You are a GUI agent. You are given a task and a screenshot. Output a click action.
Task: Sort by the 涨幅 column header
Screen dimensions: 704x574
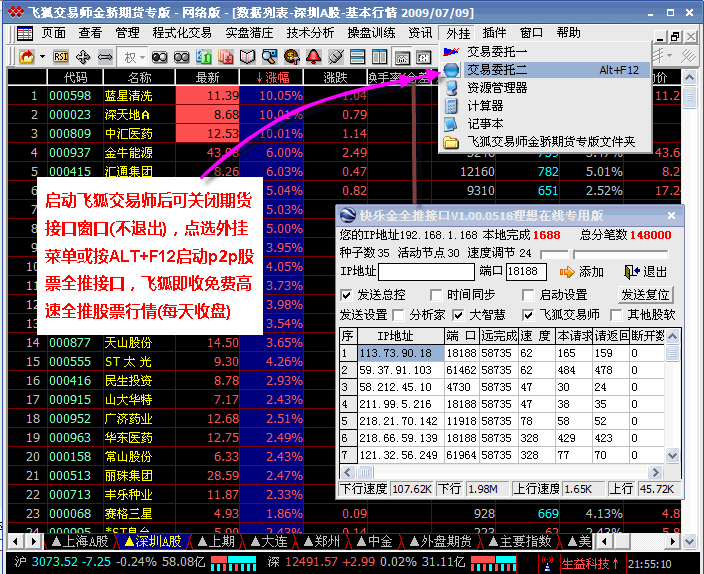[272, 78]
